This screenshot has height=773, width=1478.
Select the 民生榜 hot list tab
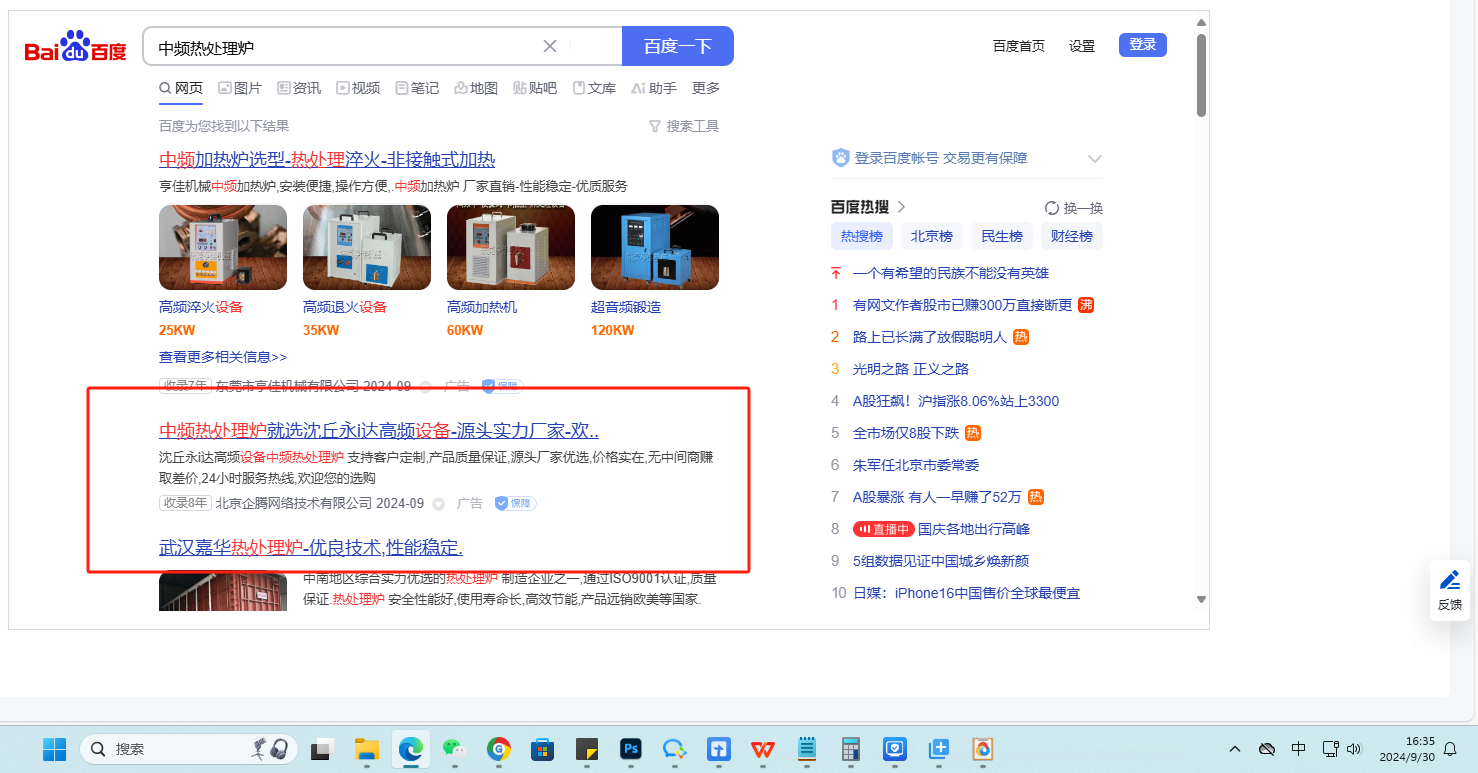1002,236
